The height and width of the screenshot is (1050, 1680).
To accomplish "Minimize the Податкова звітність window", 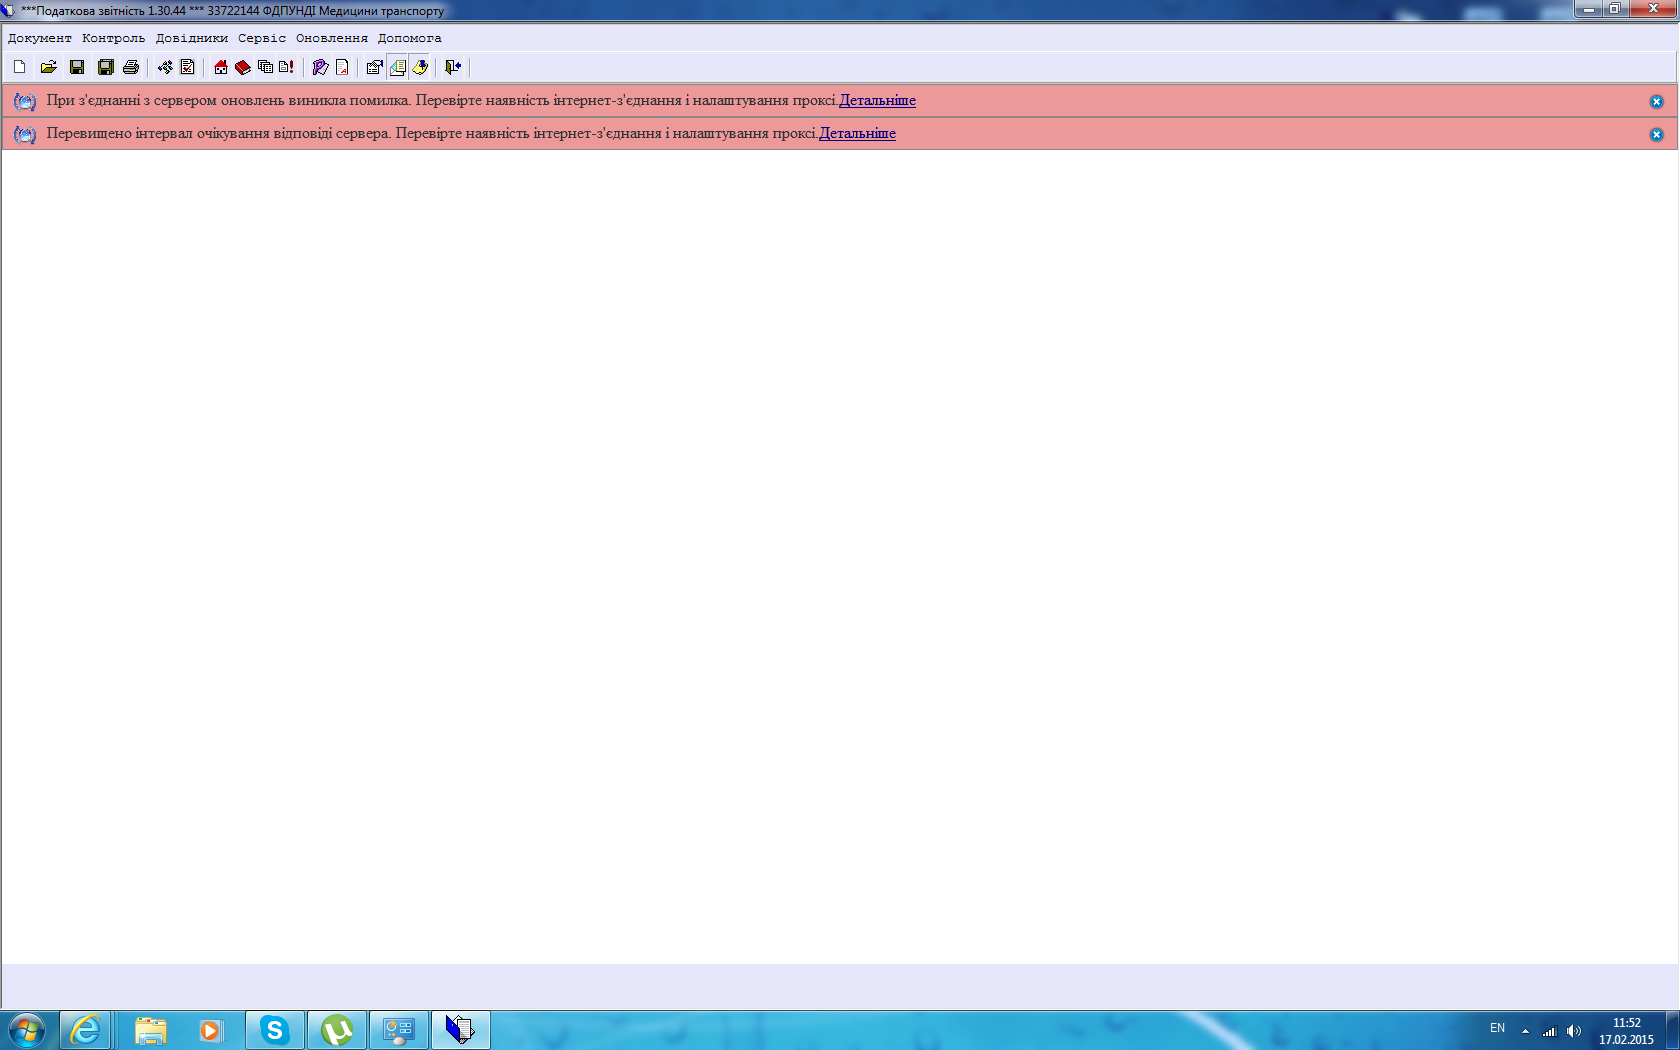I will [1589, 9].
